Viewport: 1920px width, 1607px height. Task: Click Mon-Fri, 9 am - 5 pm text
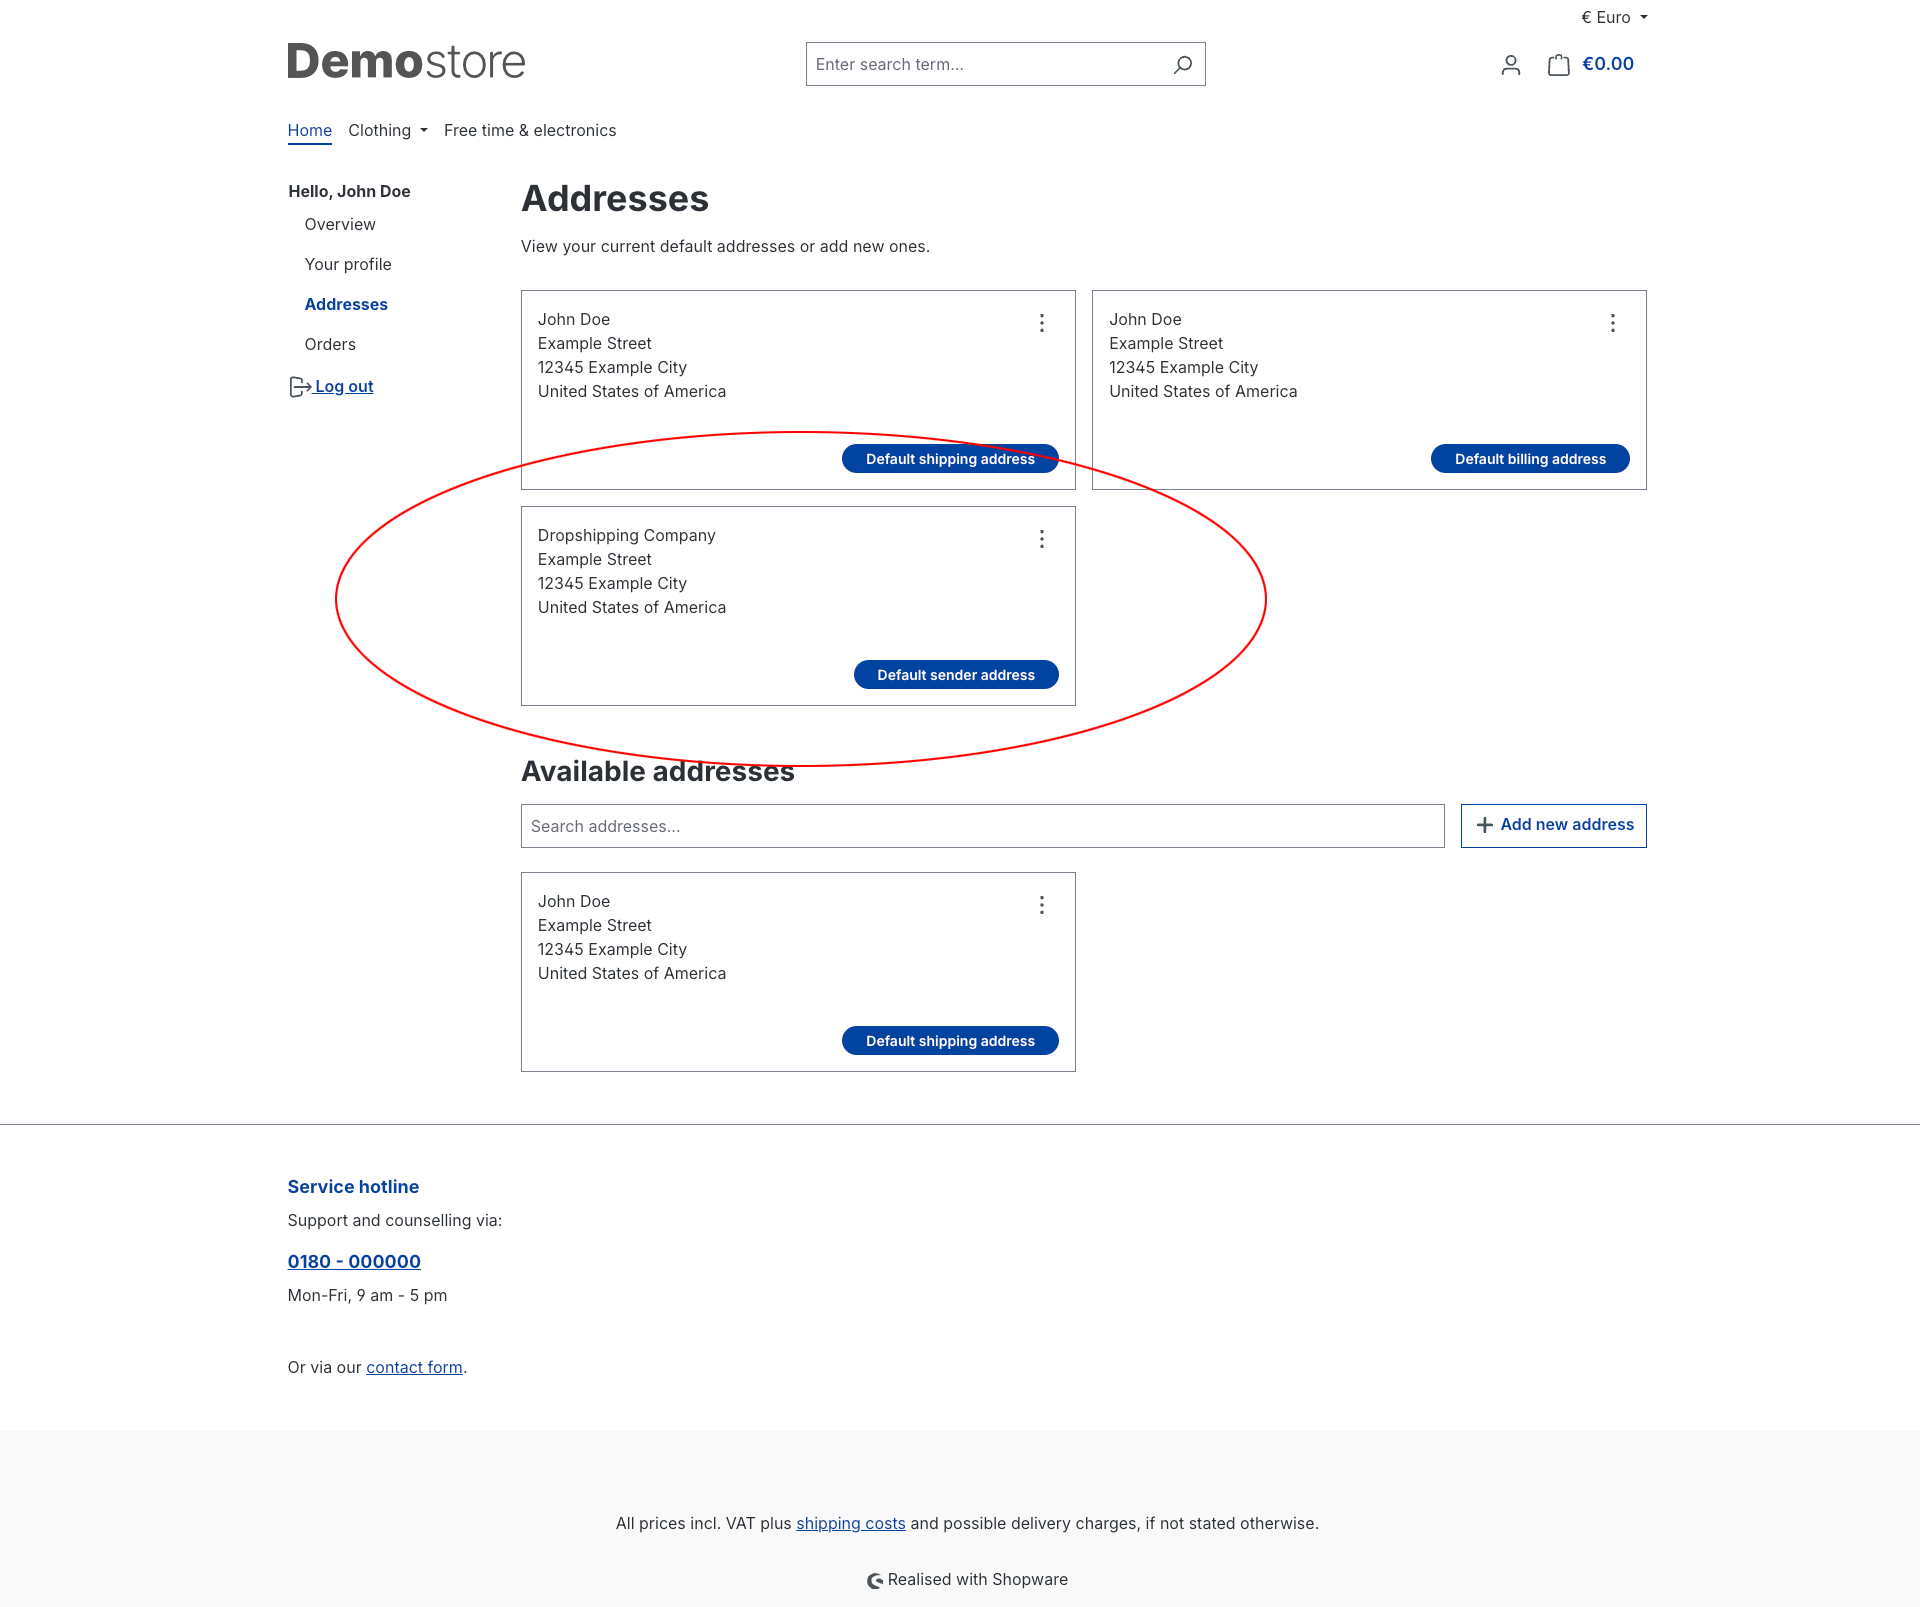367,1295
